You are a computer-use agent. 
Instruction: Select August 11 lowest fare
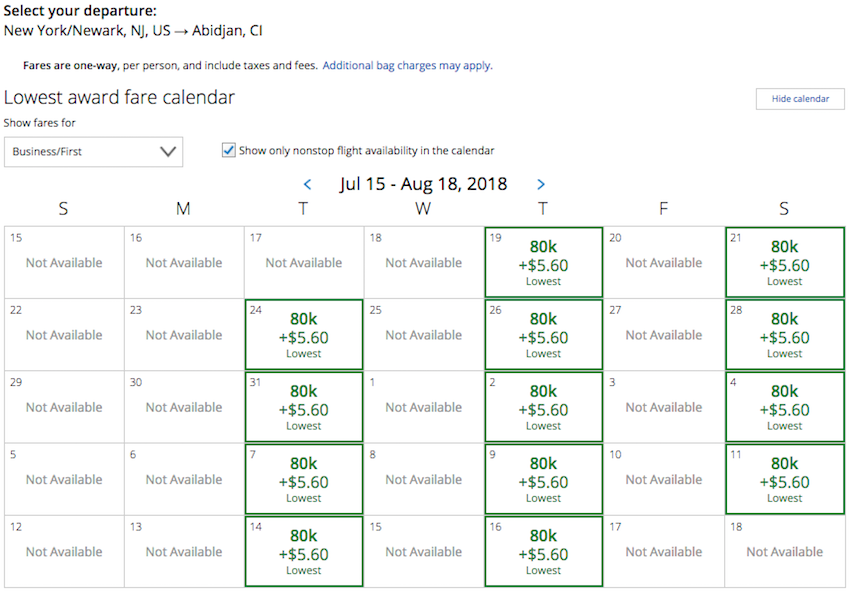click(784, 478)
